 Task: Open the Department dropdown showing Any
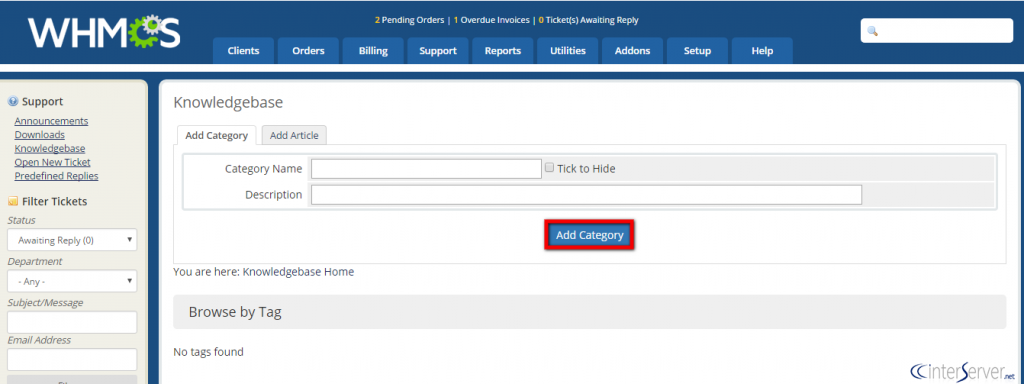coord(72,281)
